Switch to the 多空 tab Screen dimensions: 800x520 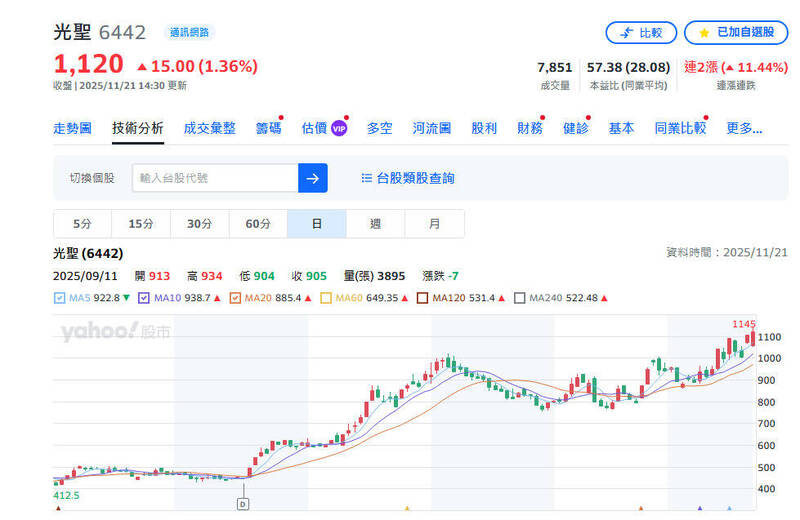tap(380, 128)
